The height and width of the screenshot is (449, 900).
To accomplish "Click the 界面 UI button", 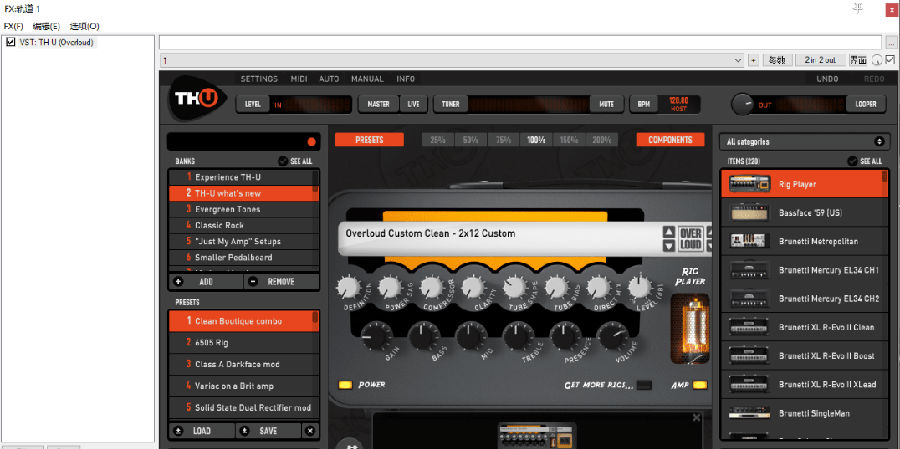I will pos(859,60).
